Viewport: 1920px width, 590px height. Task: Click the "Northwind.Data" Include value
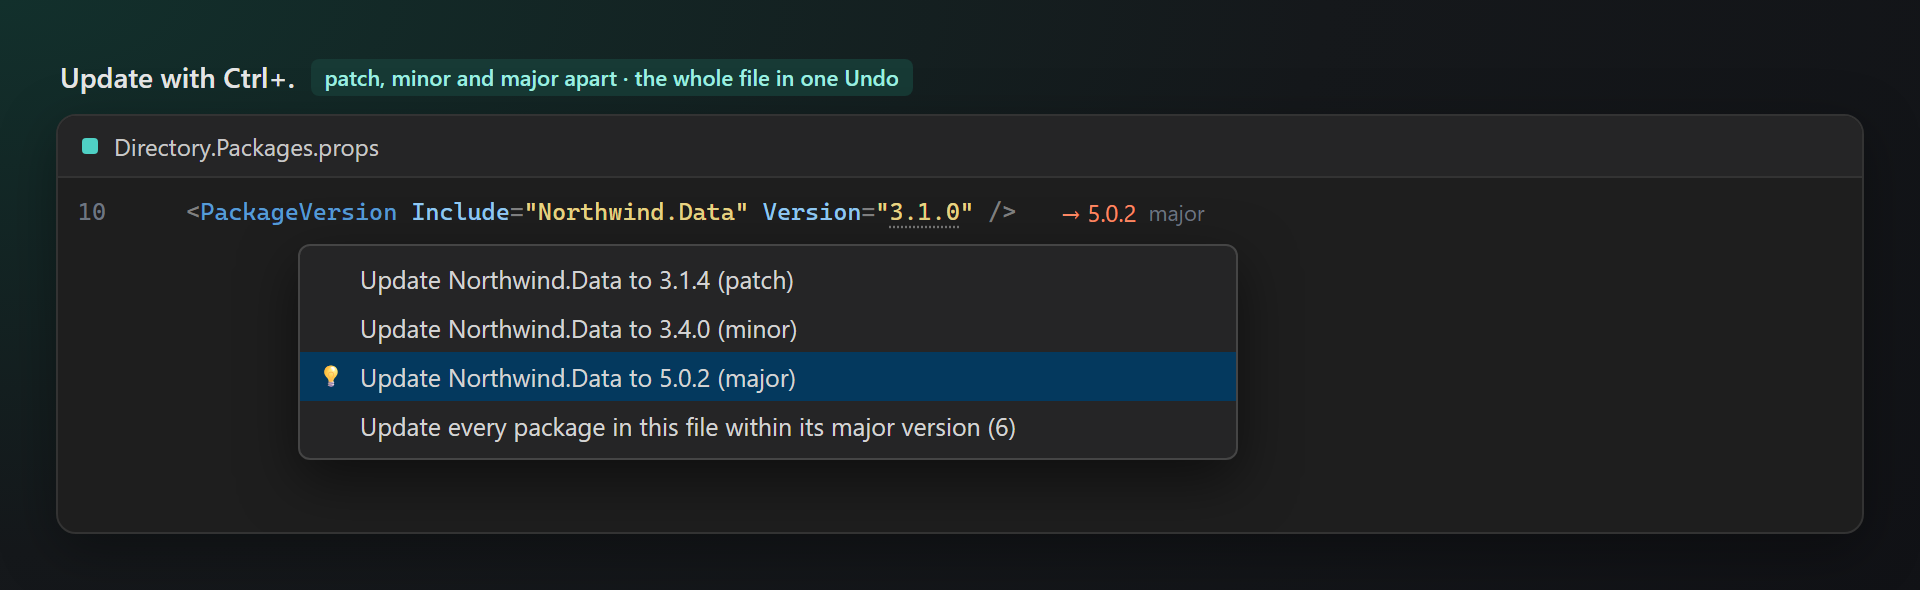pyautogui.click(x=636, y=213)
